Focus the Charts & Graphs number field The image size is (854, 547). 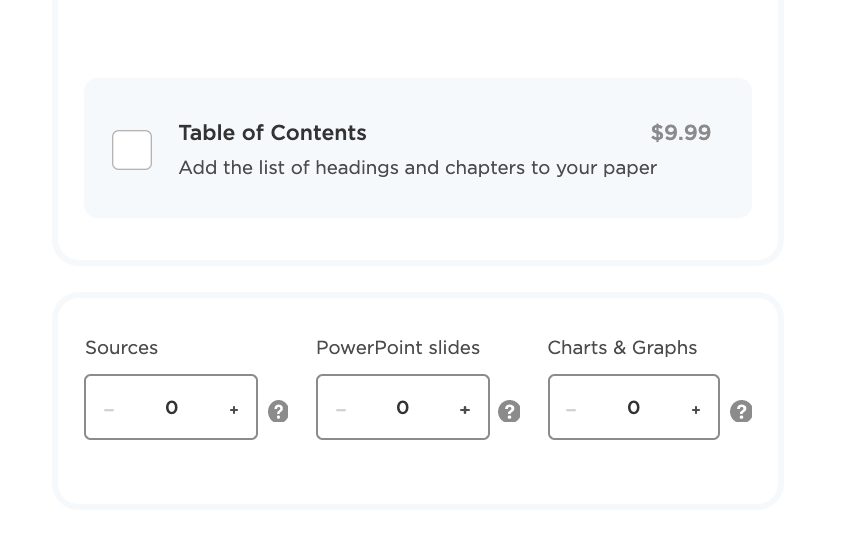pyautogui.click(x=633, y=408)
